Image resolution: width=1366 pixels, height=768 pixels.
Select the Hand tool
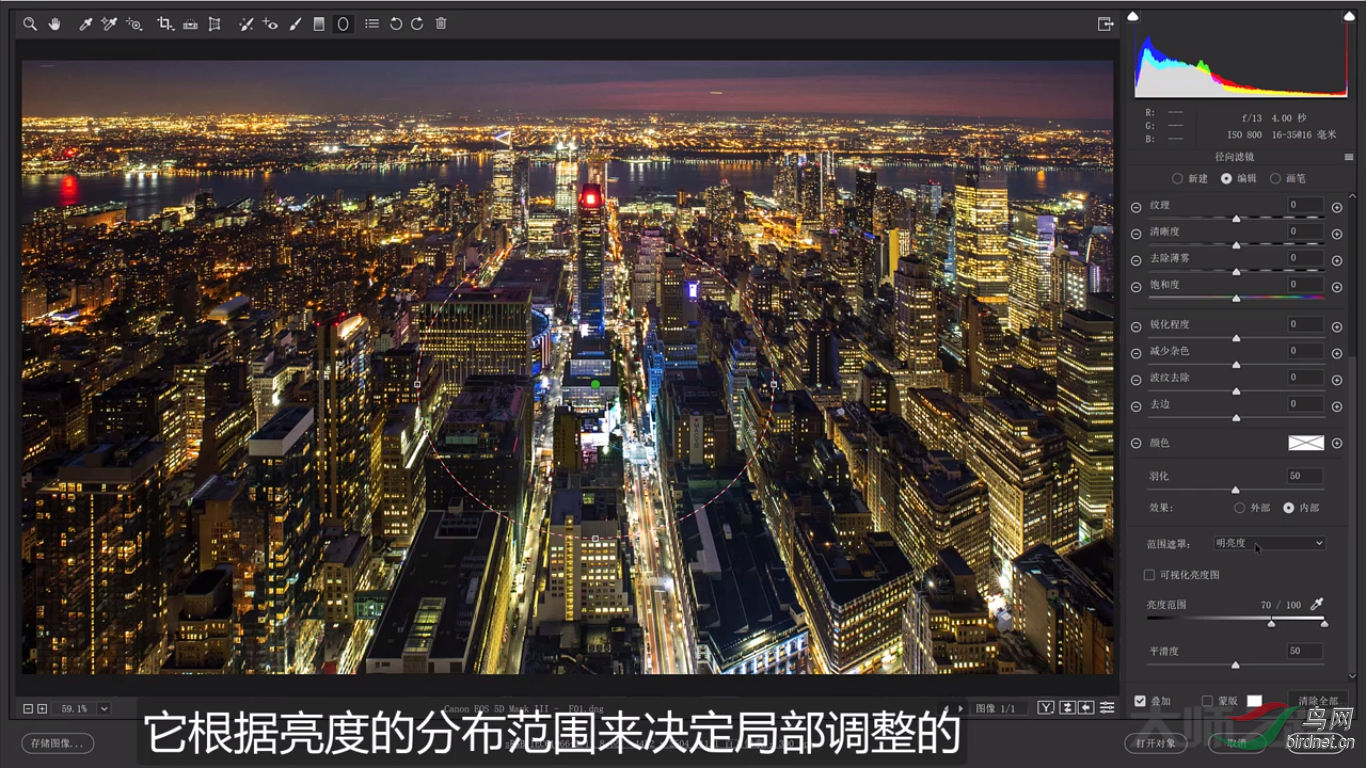[x=55, y=23]
